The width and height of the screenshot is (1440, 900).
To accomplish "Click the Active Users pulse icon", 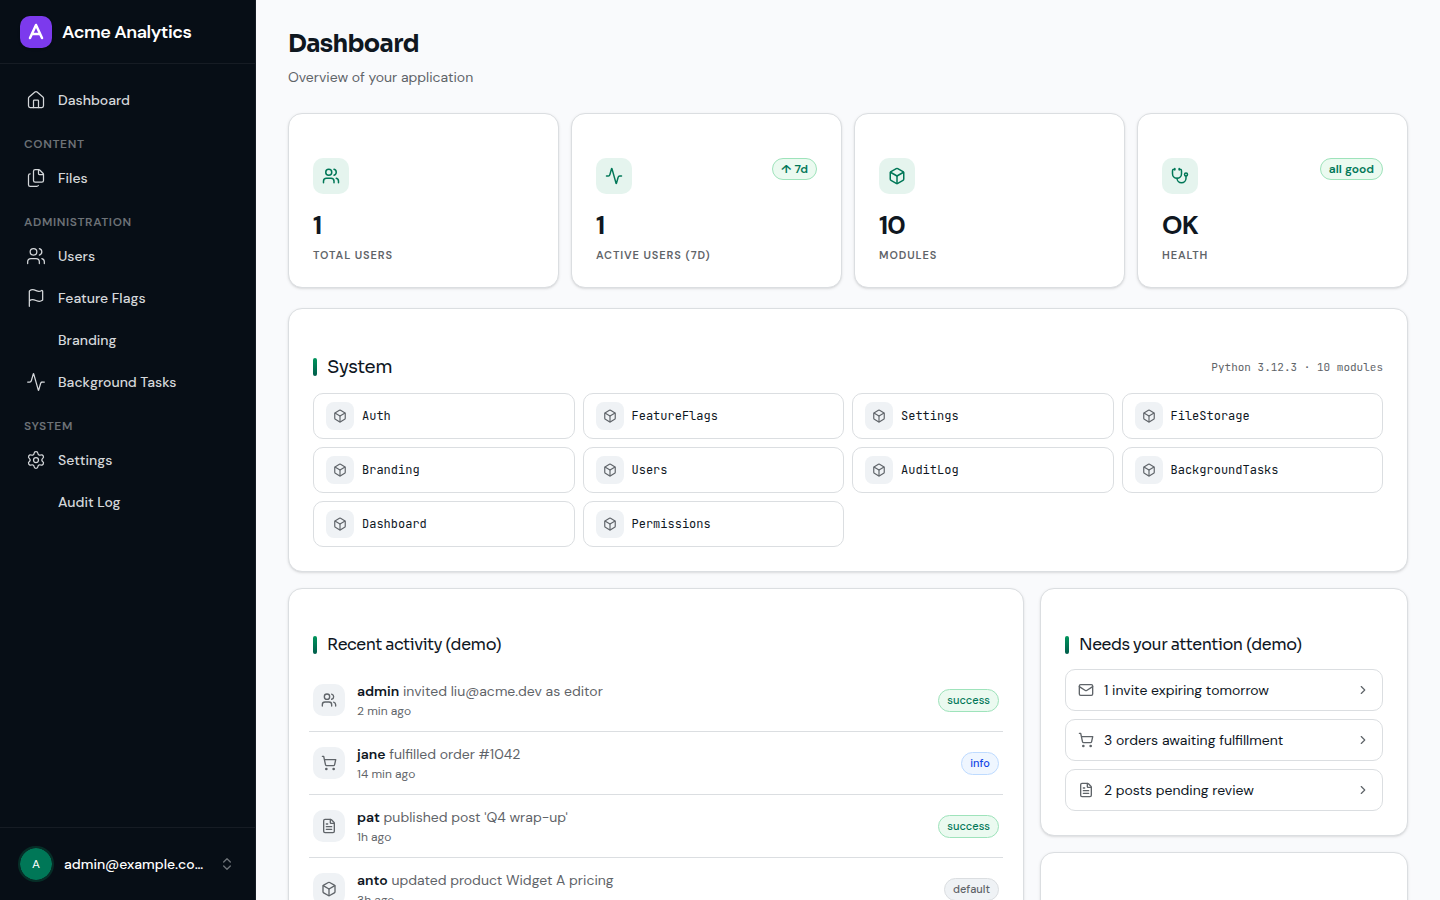I will 614,176.
